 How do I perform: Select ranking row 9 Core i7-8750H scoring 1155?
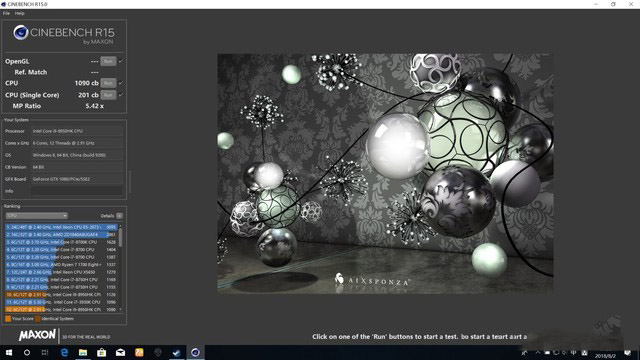[x=61, y=287]
